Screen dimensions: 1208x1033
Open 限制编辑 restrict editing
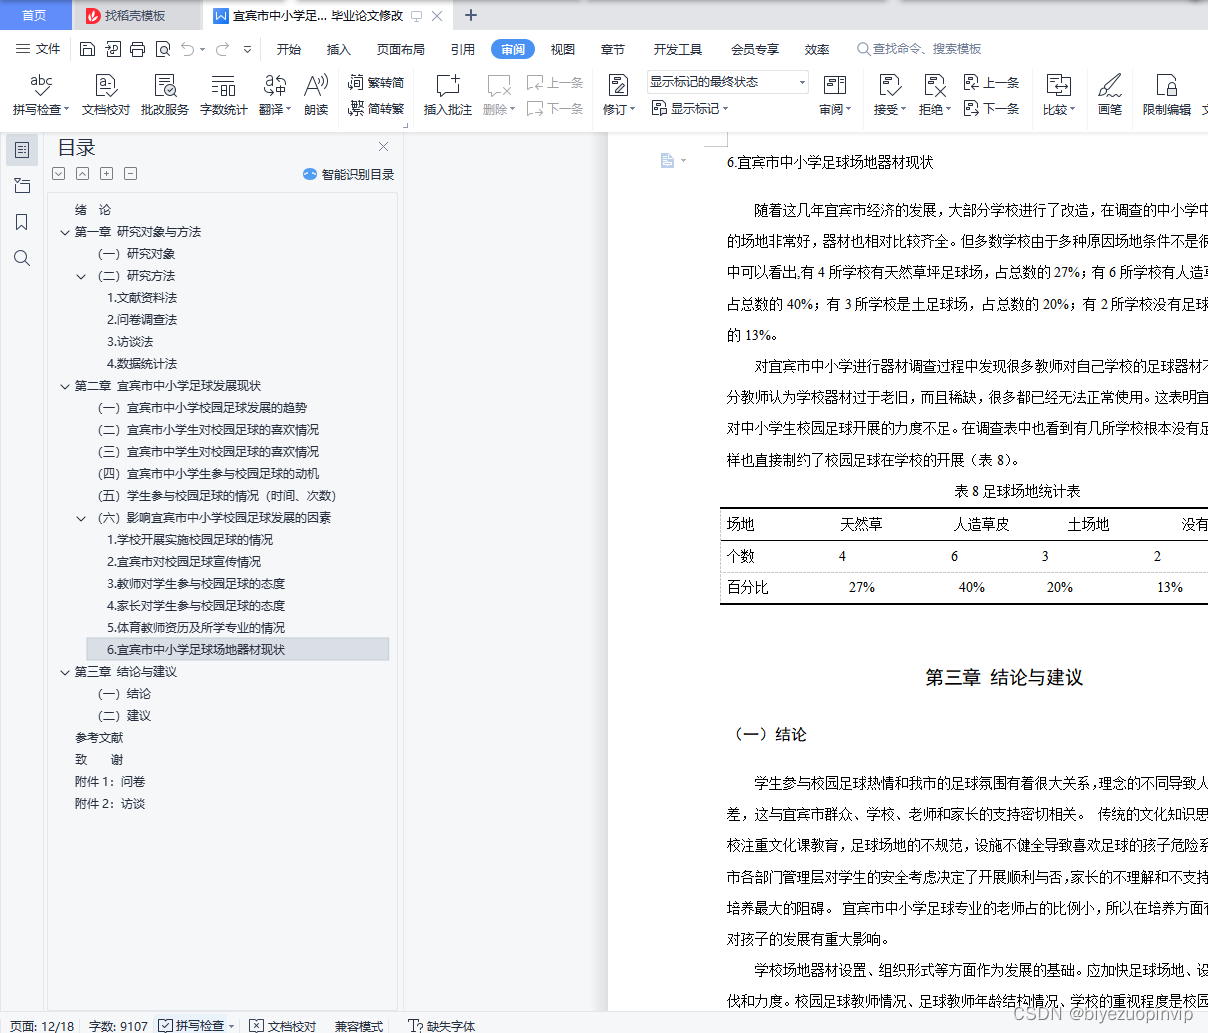(x=1167, y=95)
